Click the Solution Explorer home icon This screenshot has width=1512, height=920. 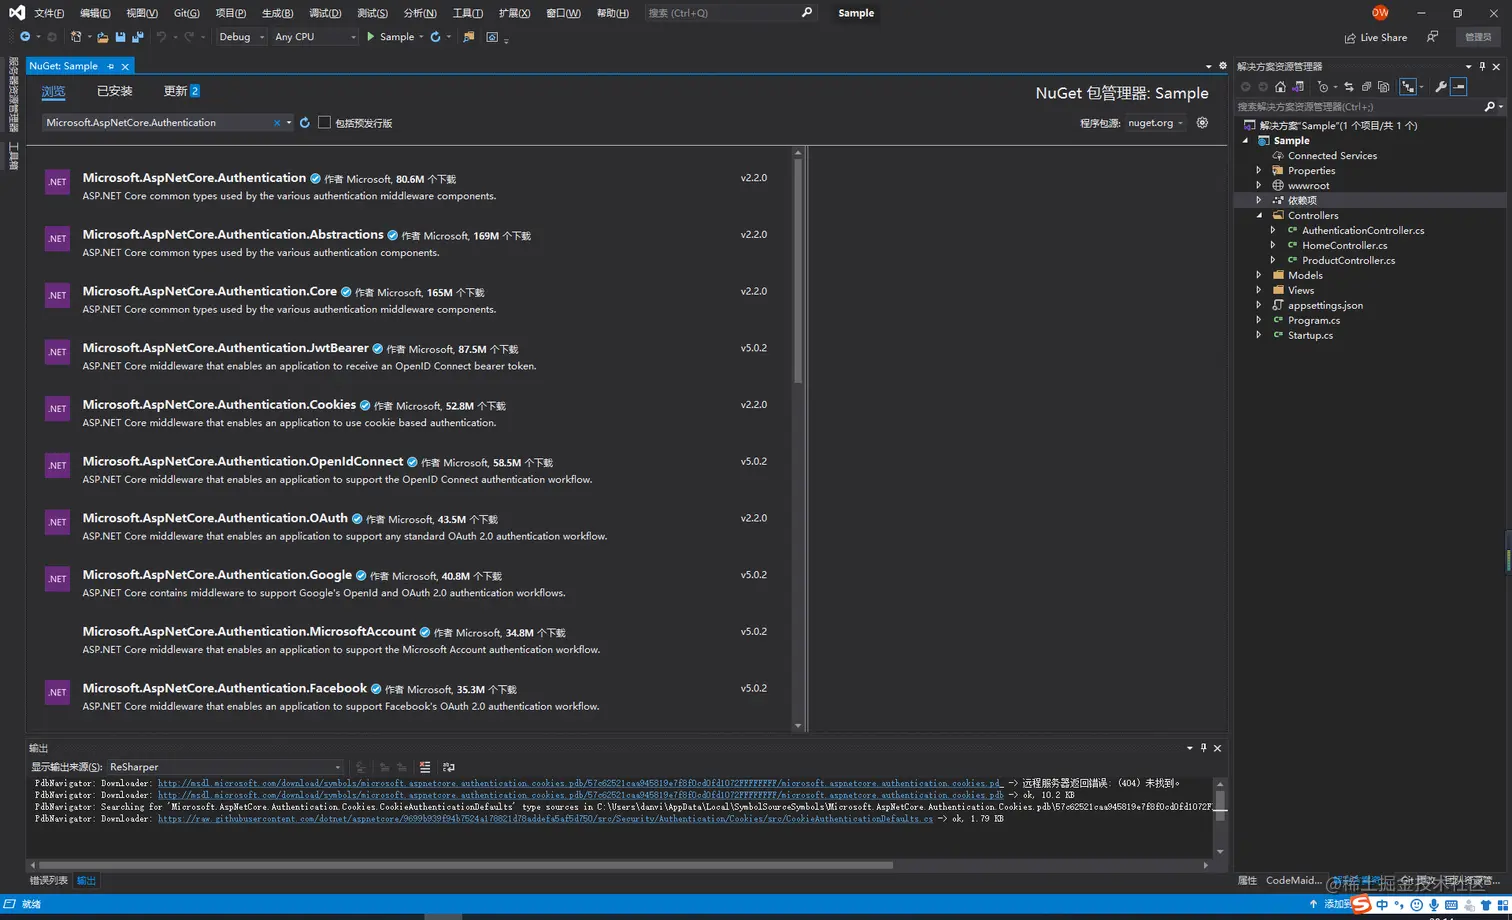[1280, 87]
